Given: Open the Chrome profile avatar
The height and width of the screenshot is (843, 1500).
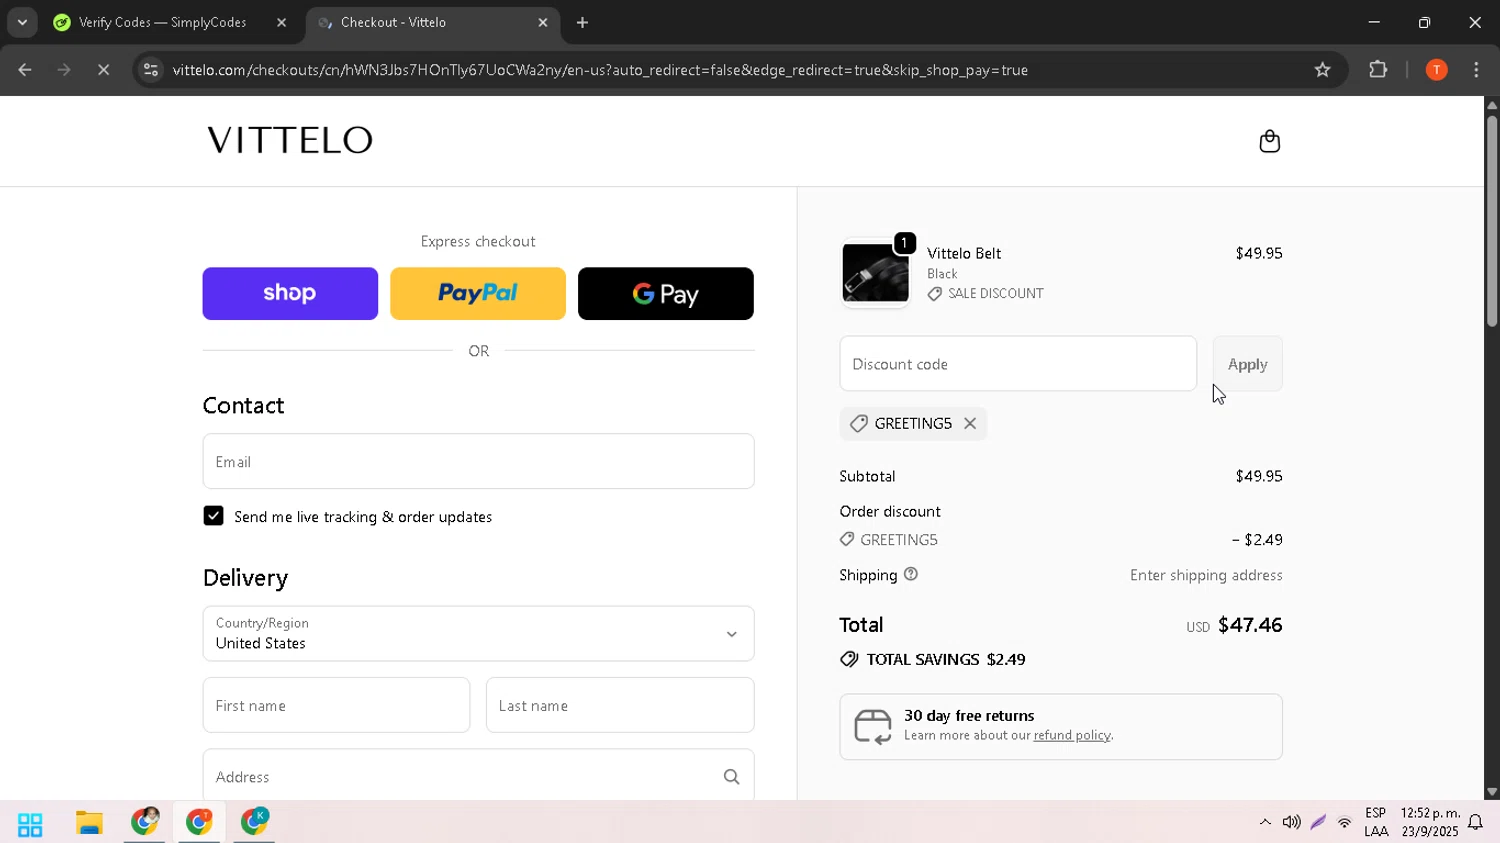Looking at the screenshot, I should pyautogui.click(x=1436, y=70).
